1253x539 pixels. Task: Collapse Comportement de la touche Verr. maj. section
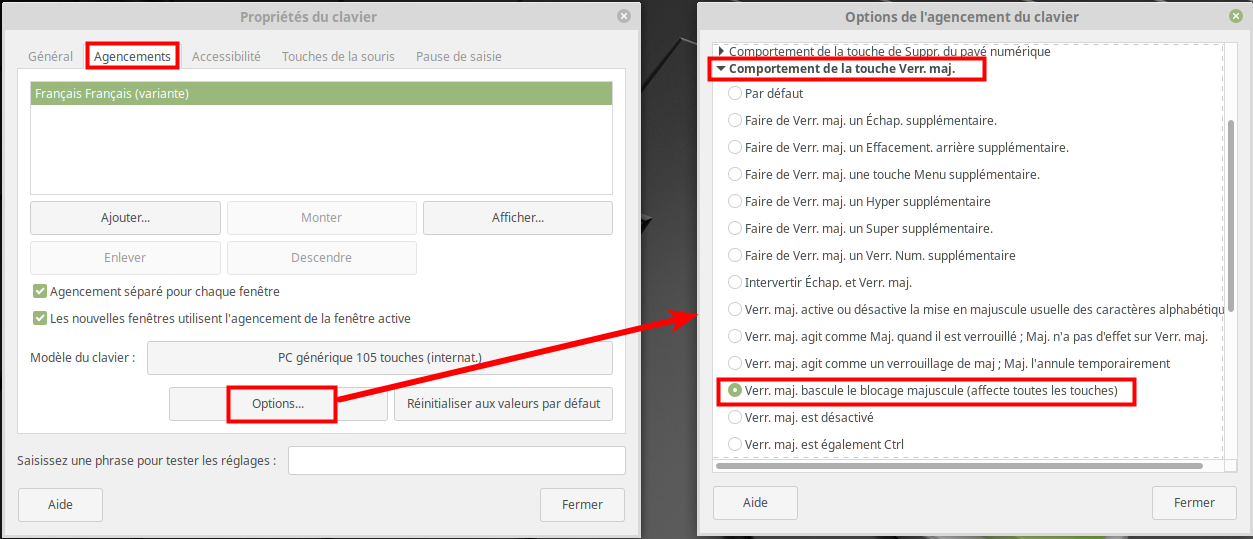(x=720, y=69)
